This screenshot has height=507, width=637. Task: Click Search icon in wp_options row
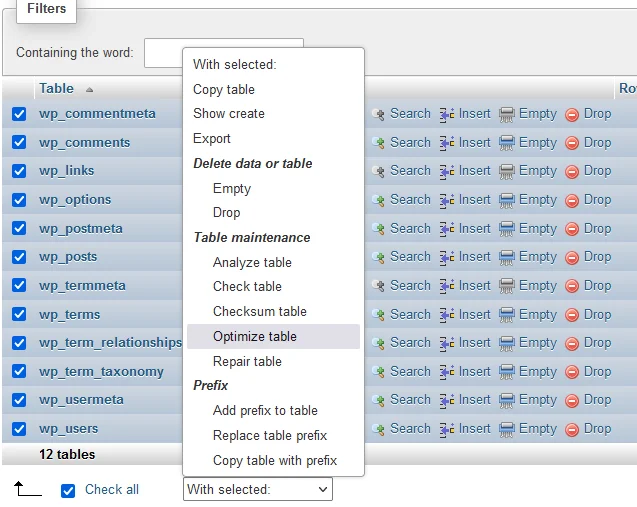(x=378, y=200)
